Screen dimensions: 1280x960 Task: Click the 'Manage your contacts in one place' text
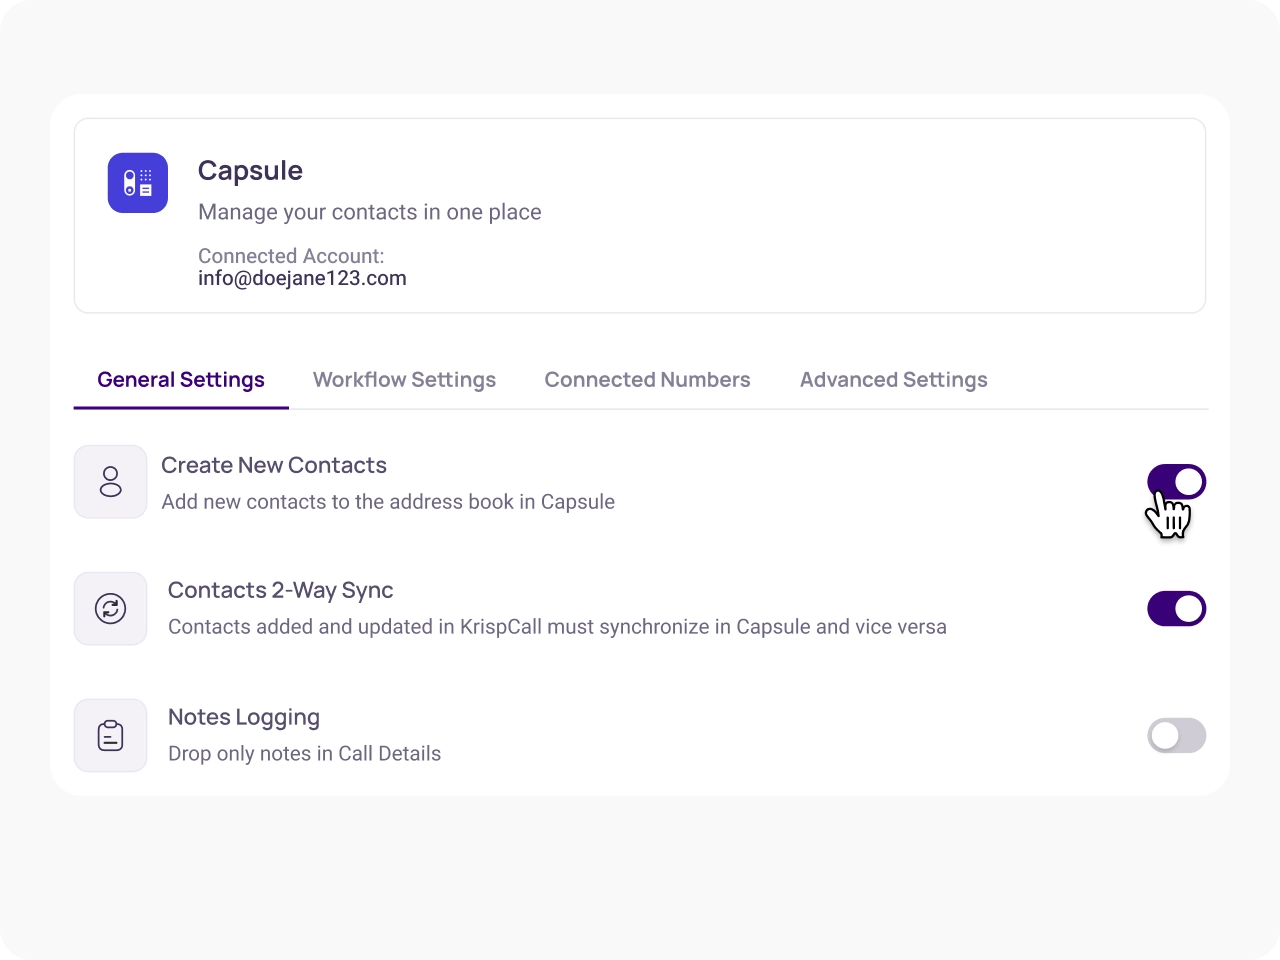pyautogui.click(x=370, y=212)
